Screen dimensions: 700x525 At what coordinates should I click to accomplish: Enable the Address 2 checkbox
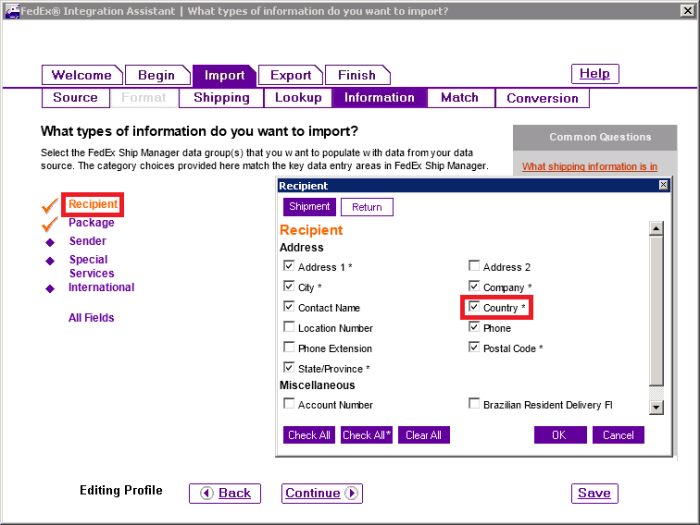(474, 266)
